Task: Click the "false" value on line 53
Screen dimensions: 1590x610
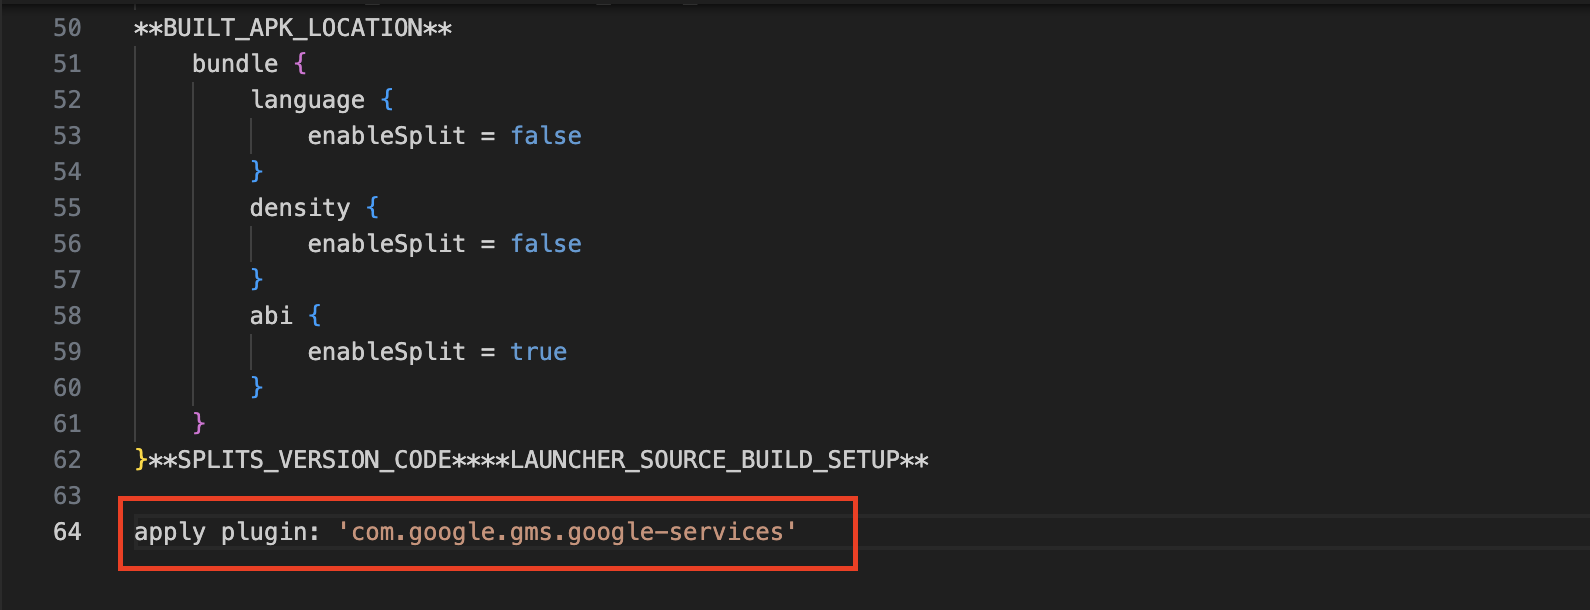Action: tap(545, 136)
